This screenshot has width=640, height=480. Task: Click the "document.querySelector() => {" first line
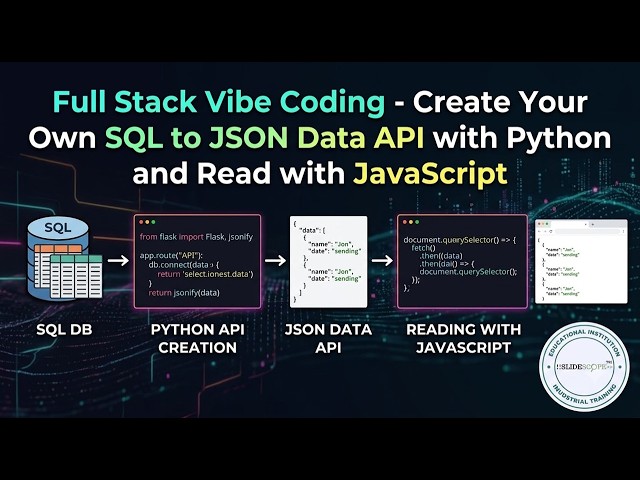point(460,240)
